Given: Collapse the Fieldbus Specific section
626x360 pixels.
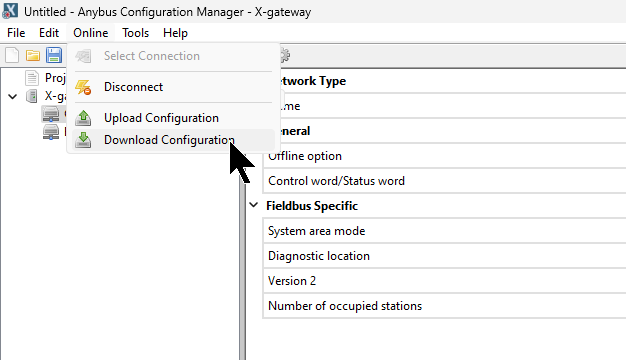Looking at the screenshot, I should click(x=254, y=205).
